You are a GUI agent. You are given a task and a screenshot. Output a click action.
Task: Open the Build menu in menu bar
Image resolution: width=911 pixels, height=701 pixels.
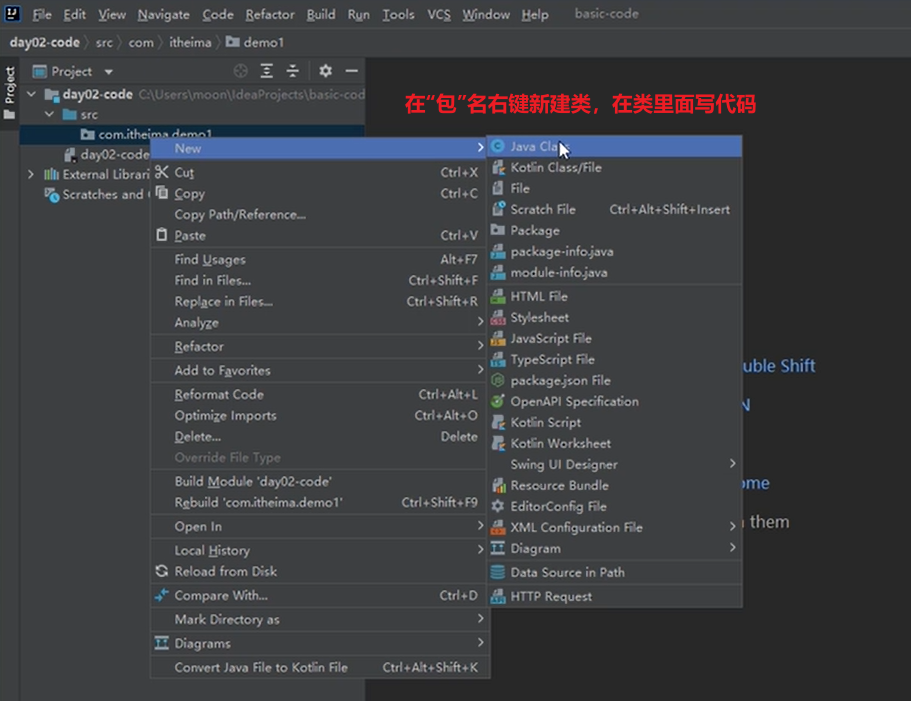321,15
